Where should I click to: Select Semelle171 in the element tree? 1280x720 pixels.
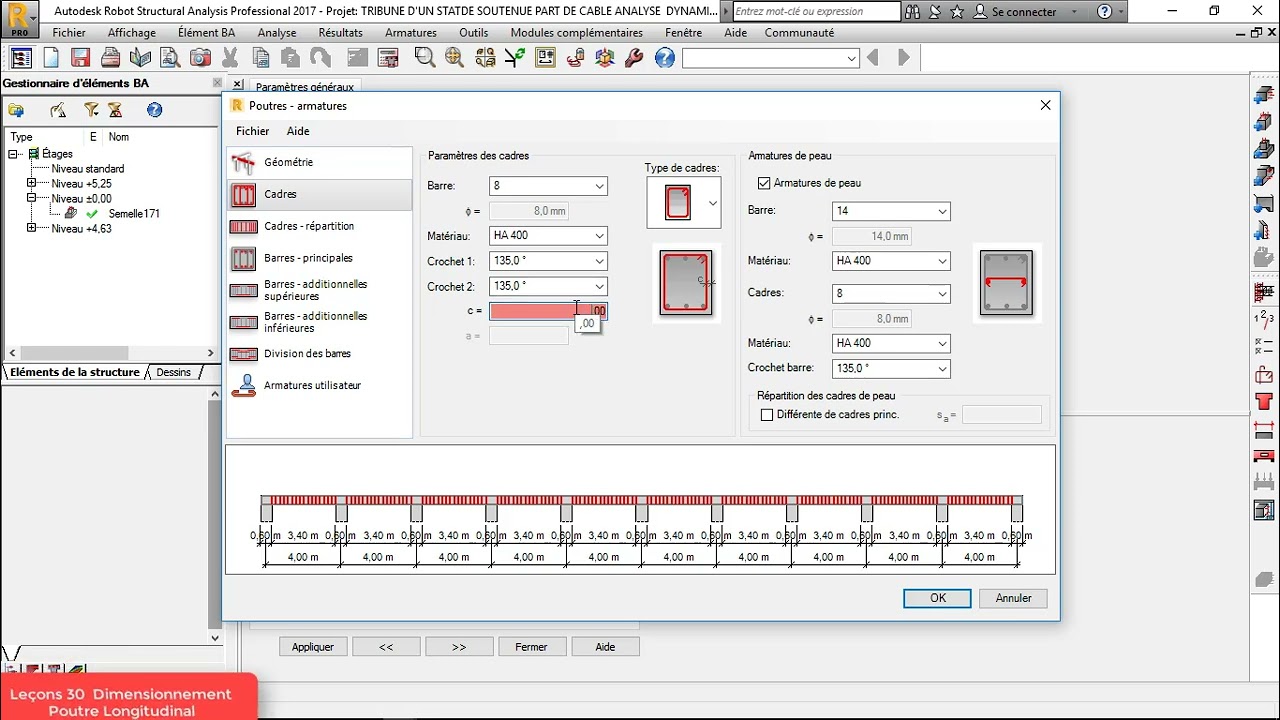pos(134,214)
